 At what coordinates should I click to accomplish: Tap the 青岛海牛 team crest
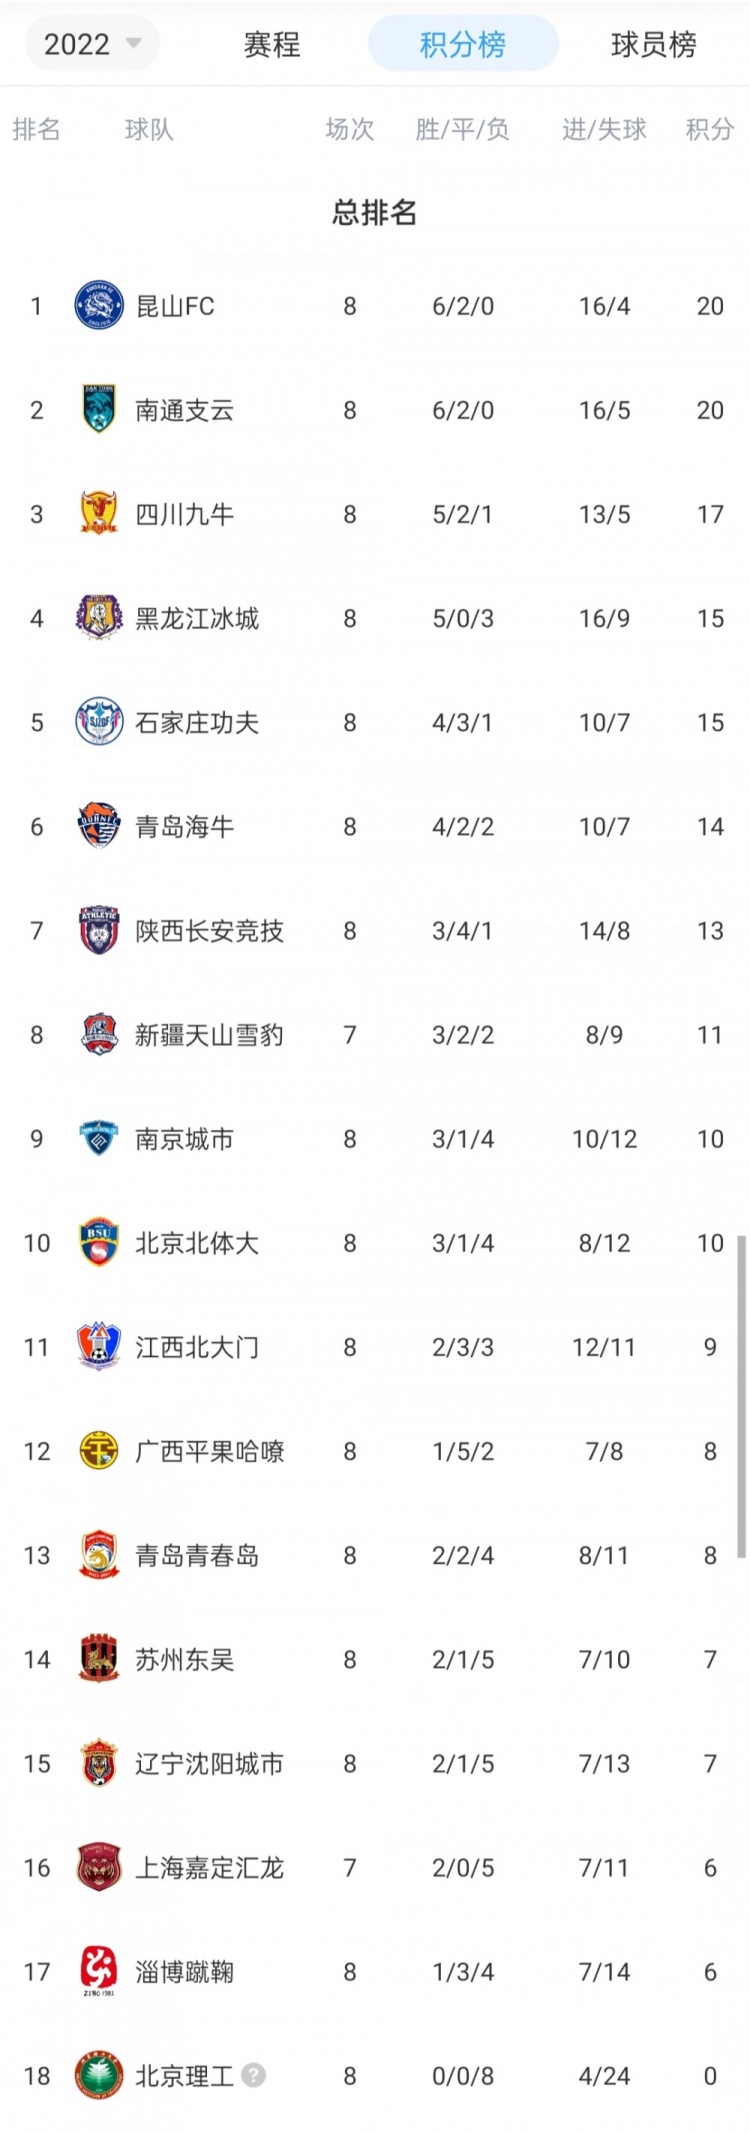tap(99, 825)
